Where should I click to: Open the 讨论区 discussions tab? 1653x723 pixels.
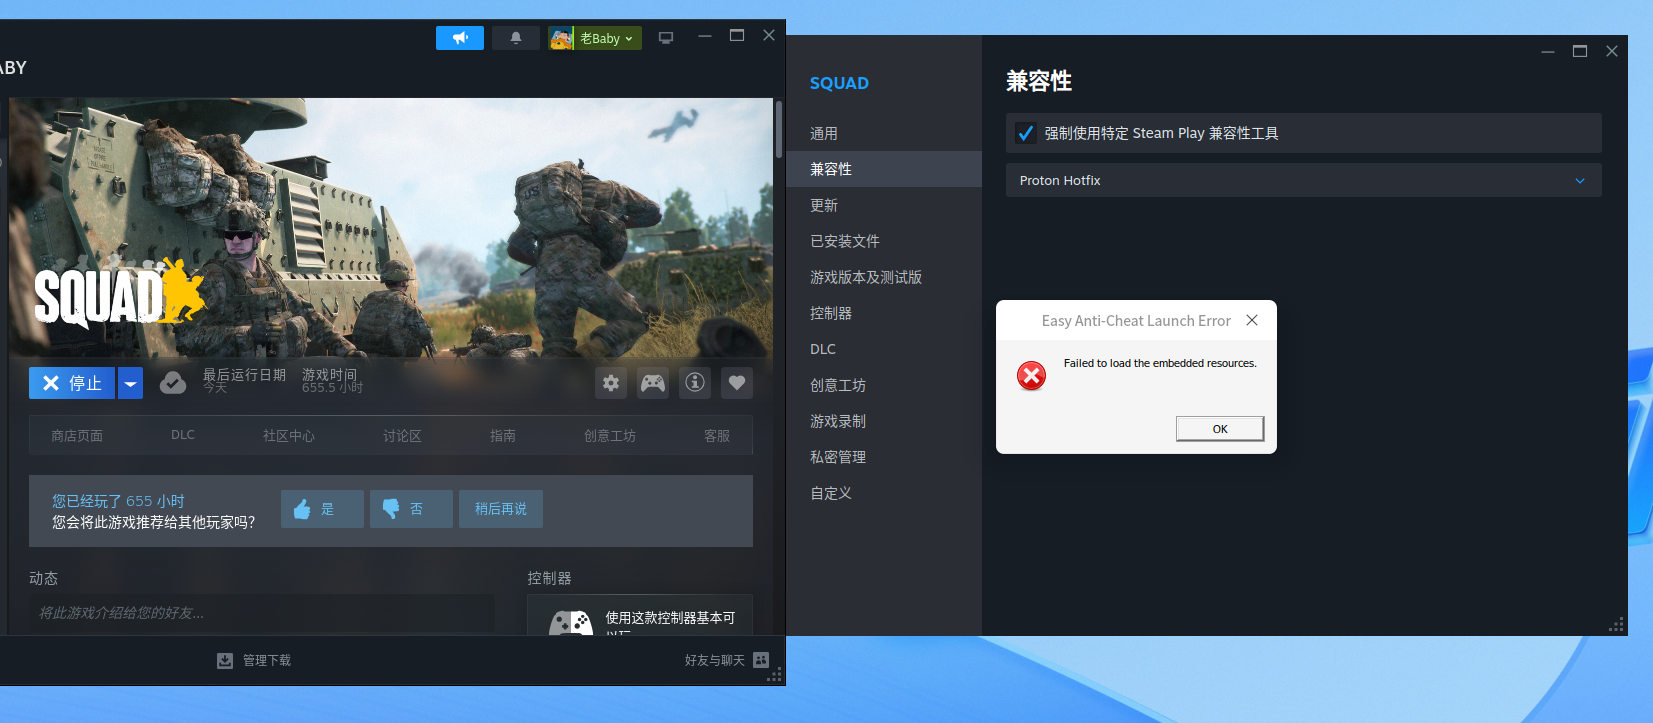pyautogui.click(x=402, y=436)
